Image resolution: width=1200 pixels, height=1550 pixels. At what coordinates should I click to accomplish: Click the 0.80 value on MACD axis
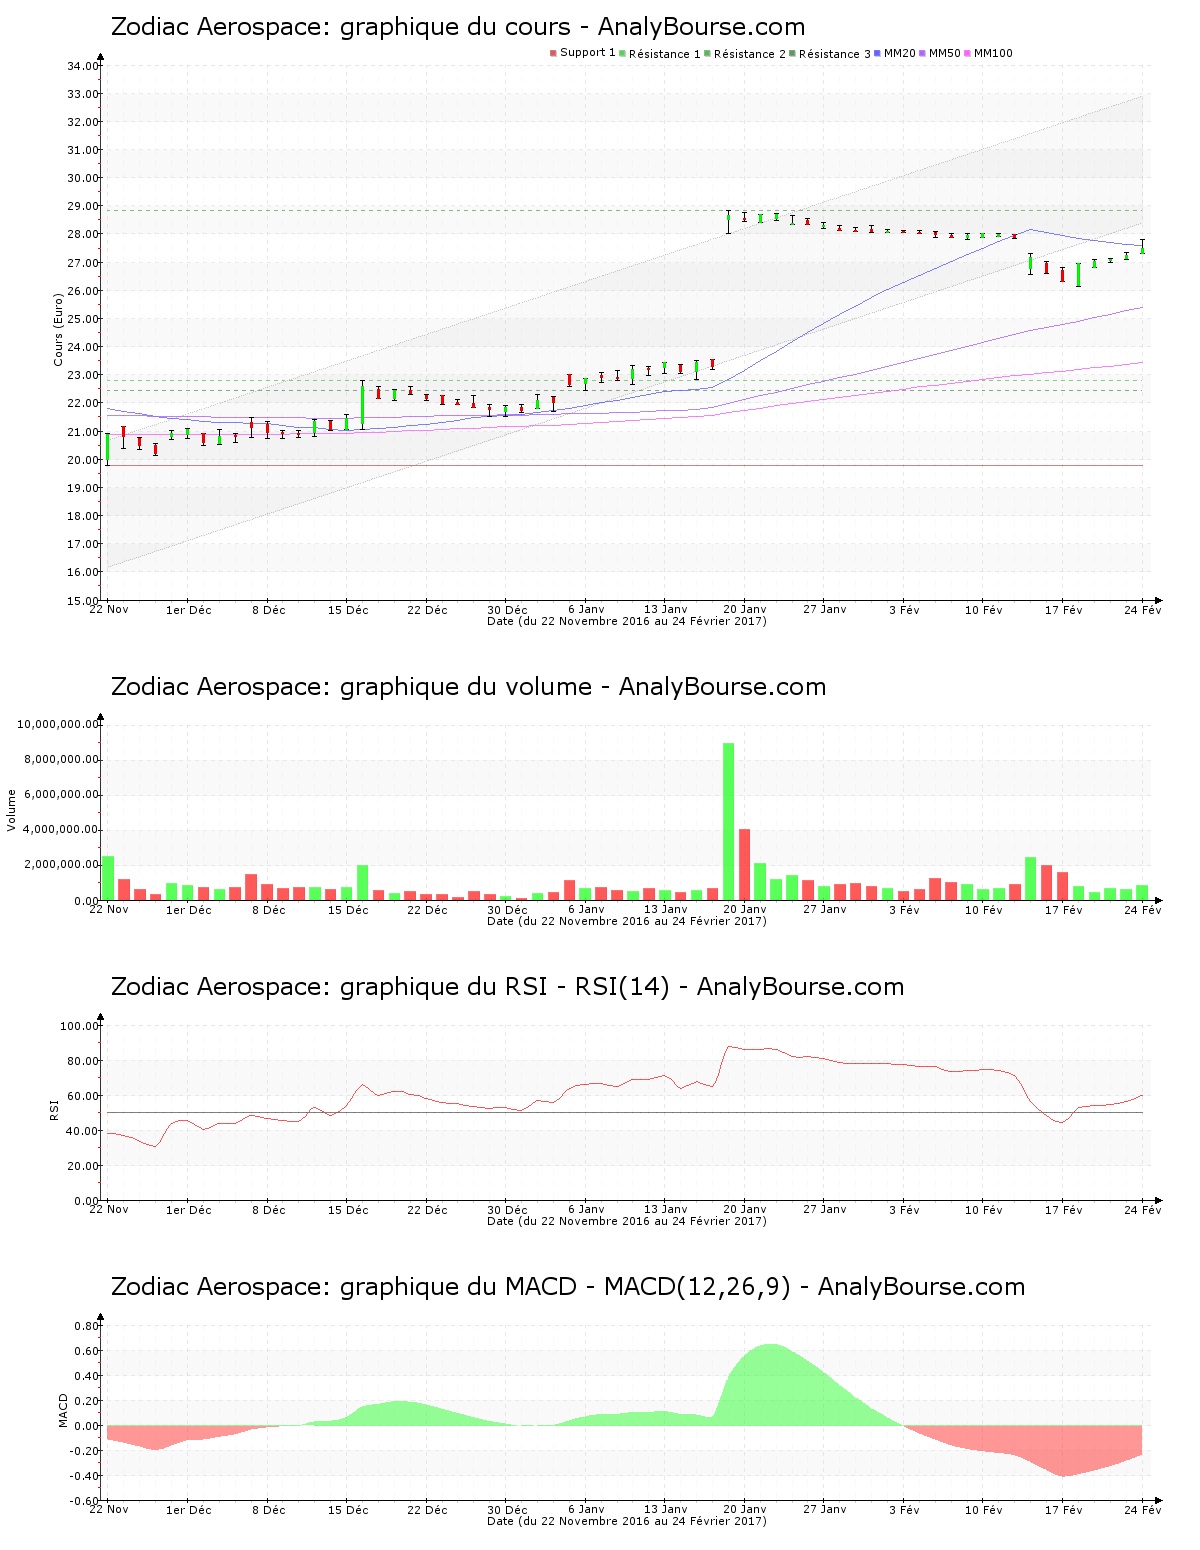[x=87, y=1326]
